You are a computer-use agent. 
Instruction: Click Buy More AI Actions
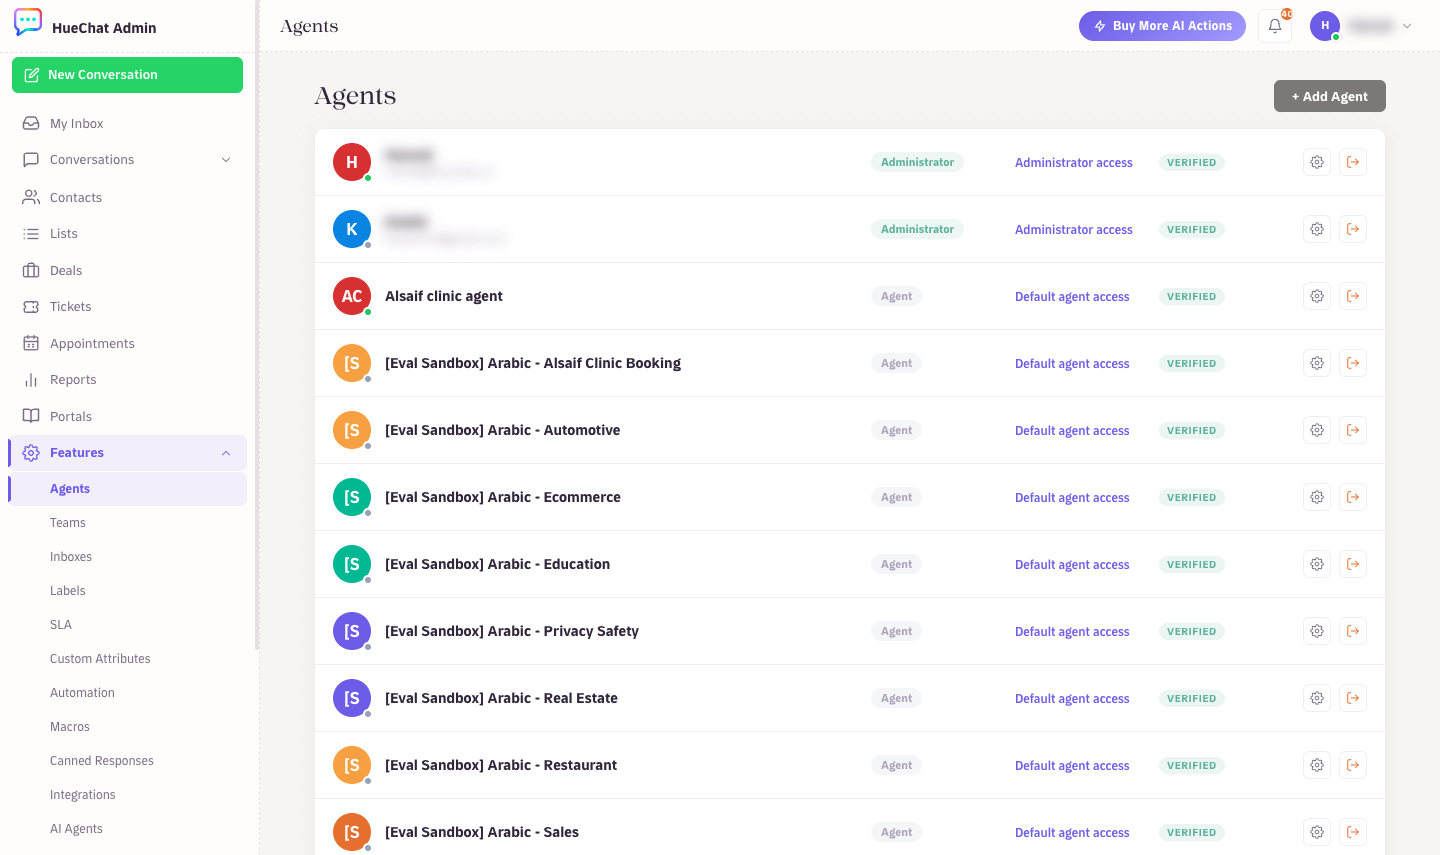(1162, 26)
